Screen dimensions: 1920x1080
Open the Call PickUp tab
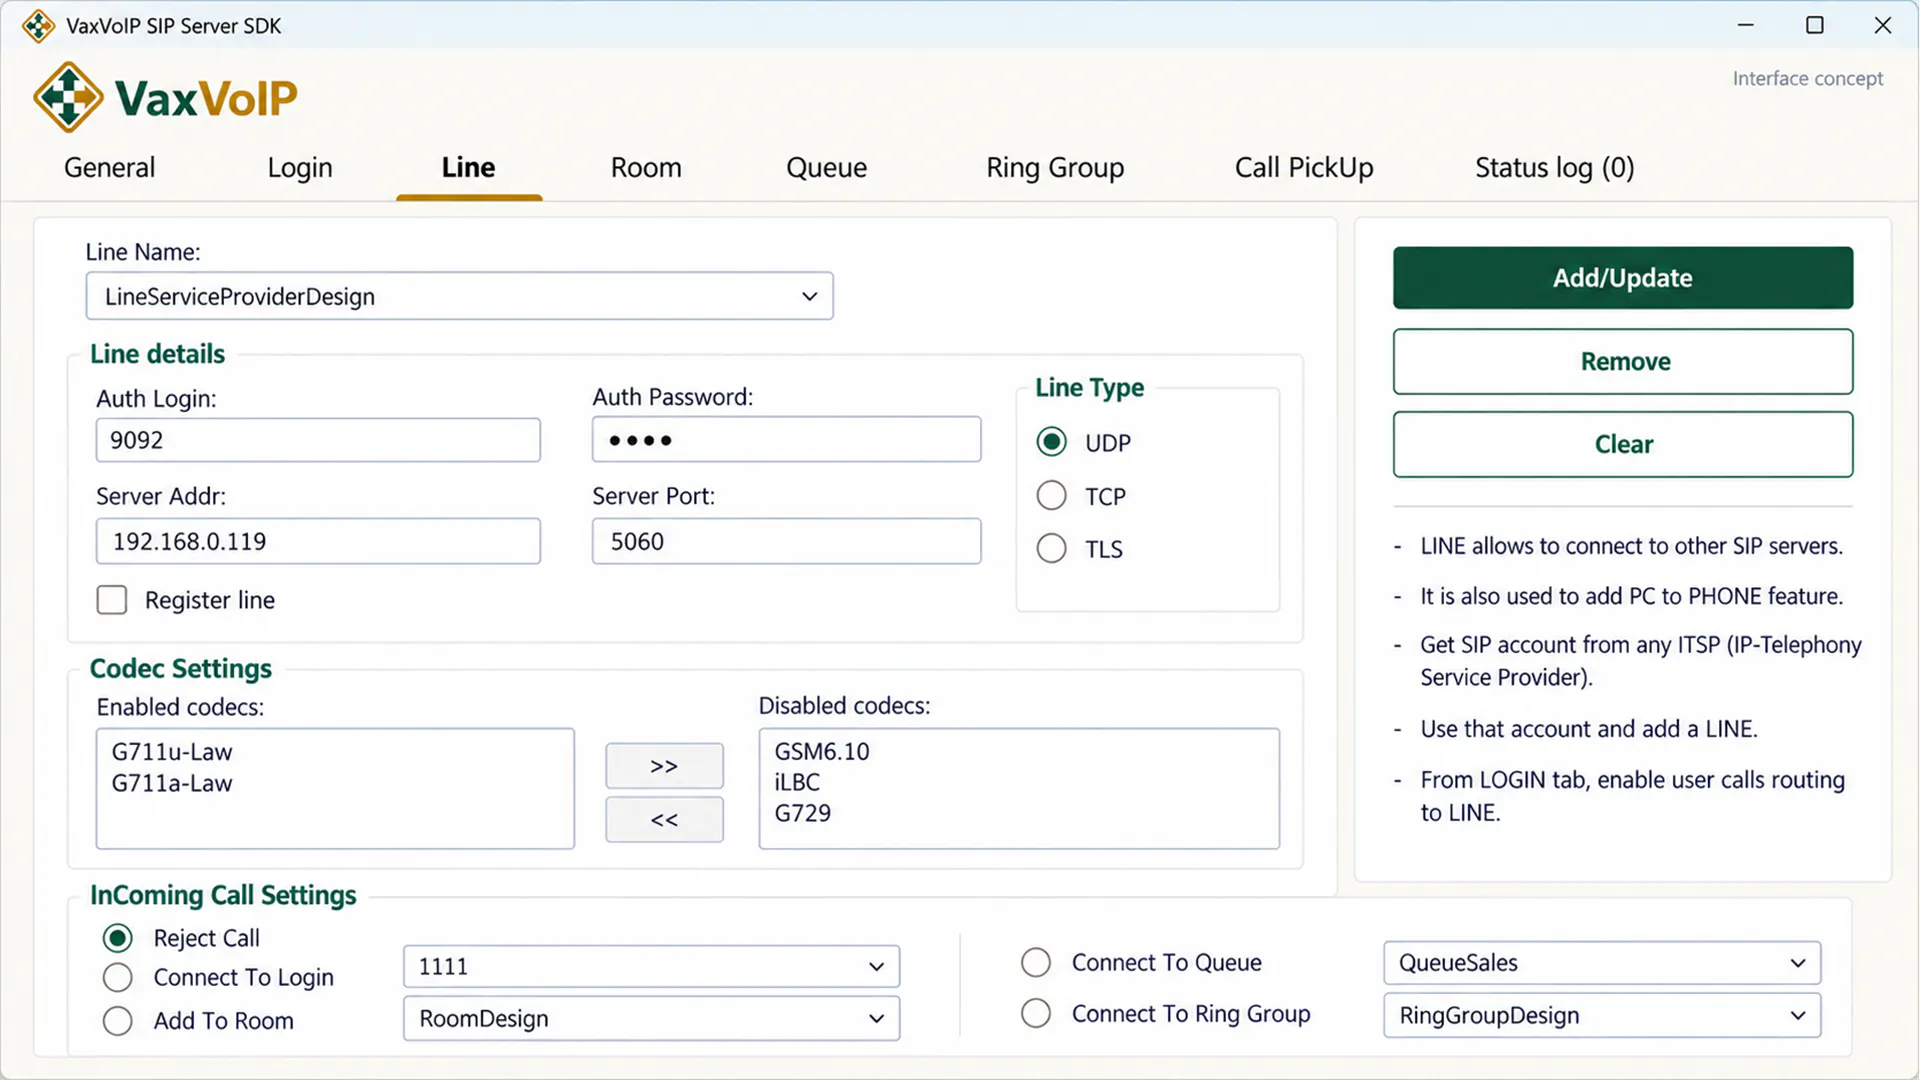pyautogui.click(x=1304, y=167)
